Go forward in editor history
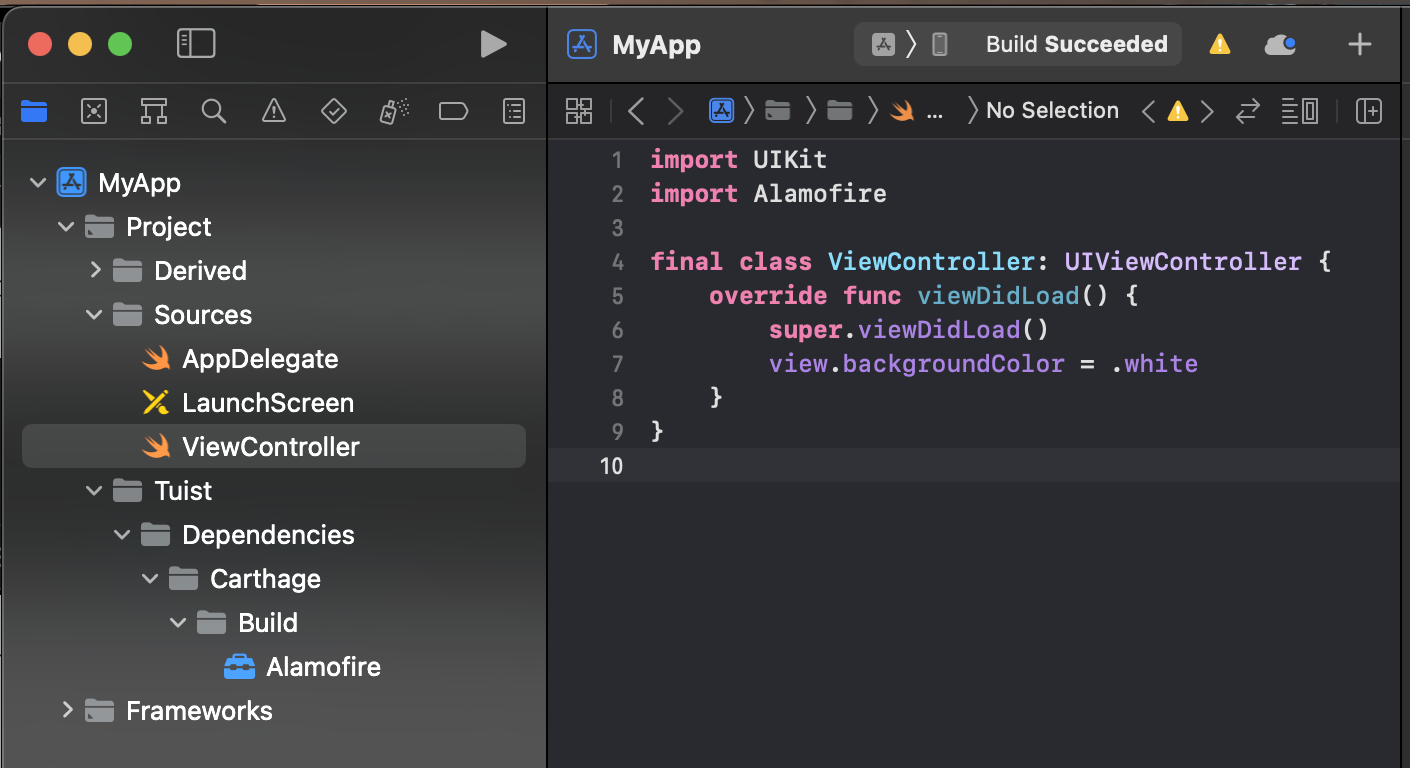The image size is (1410, 768). click(675, 111)
